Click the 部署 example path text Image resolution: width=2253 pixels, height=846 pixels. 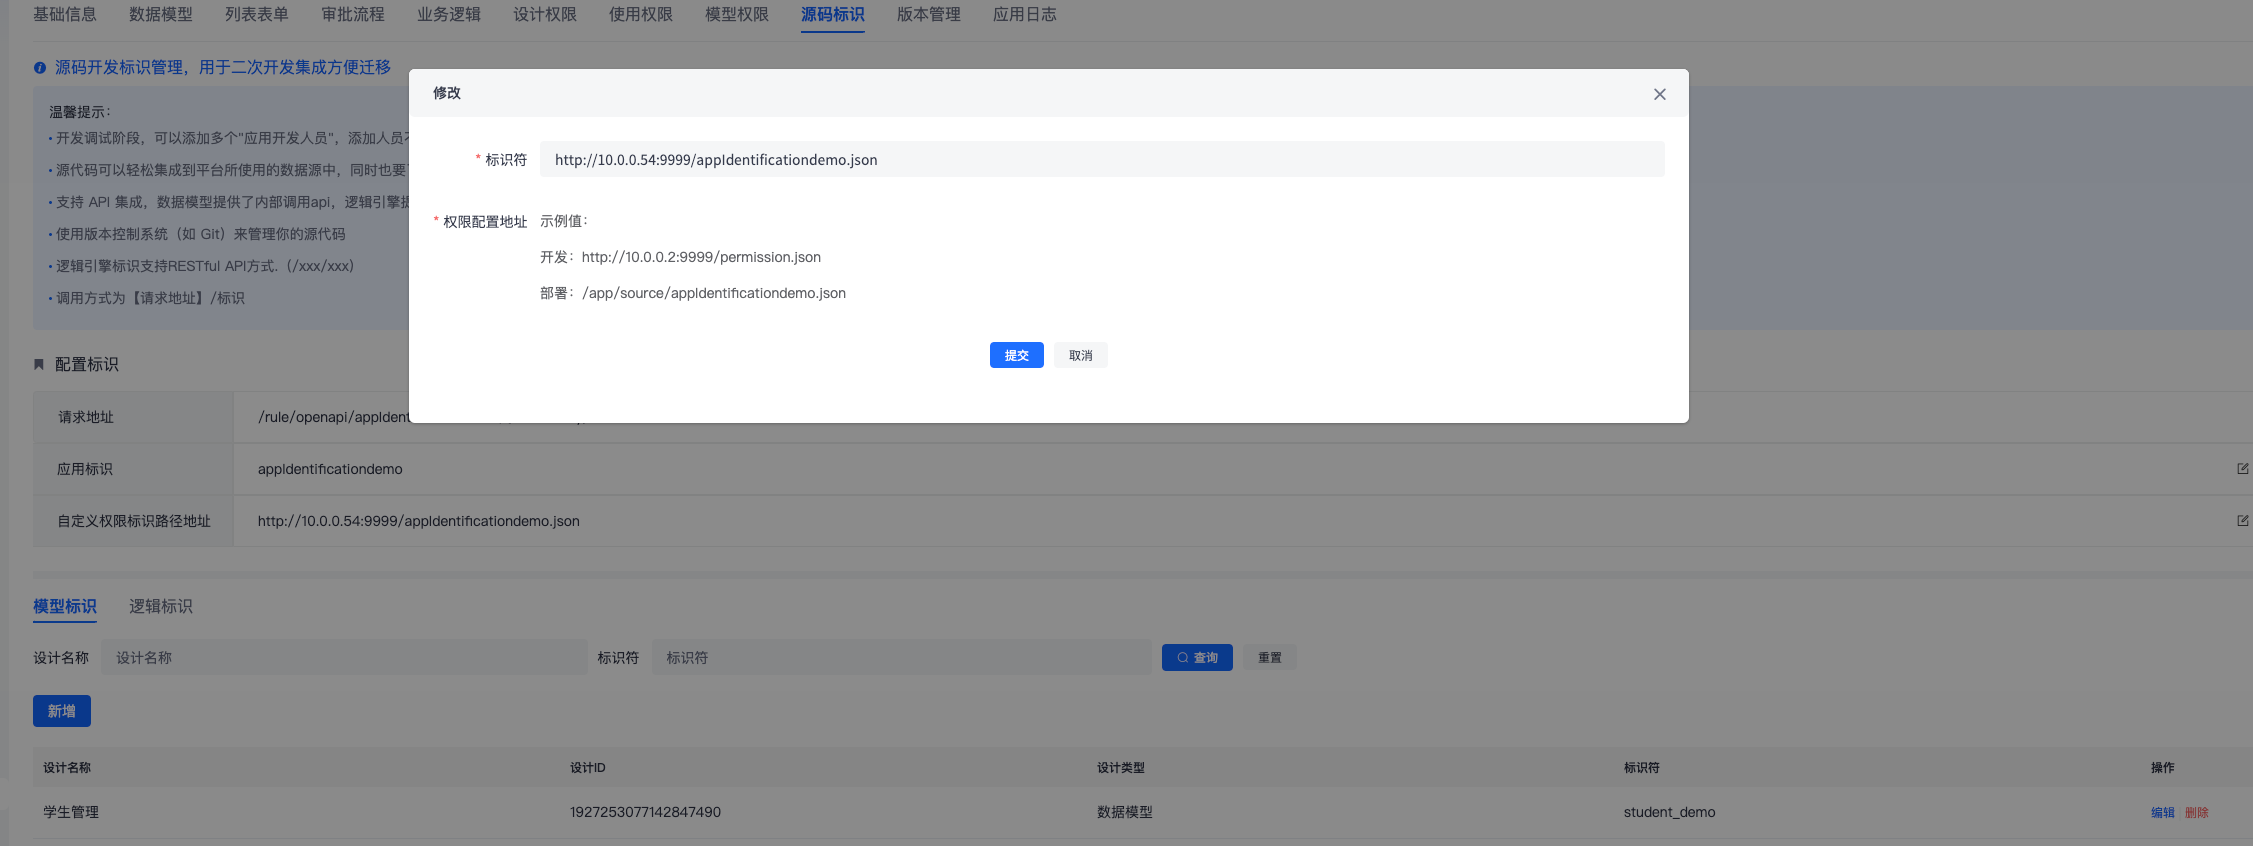click(714, 293)
